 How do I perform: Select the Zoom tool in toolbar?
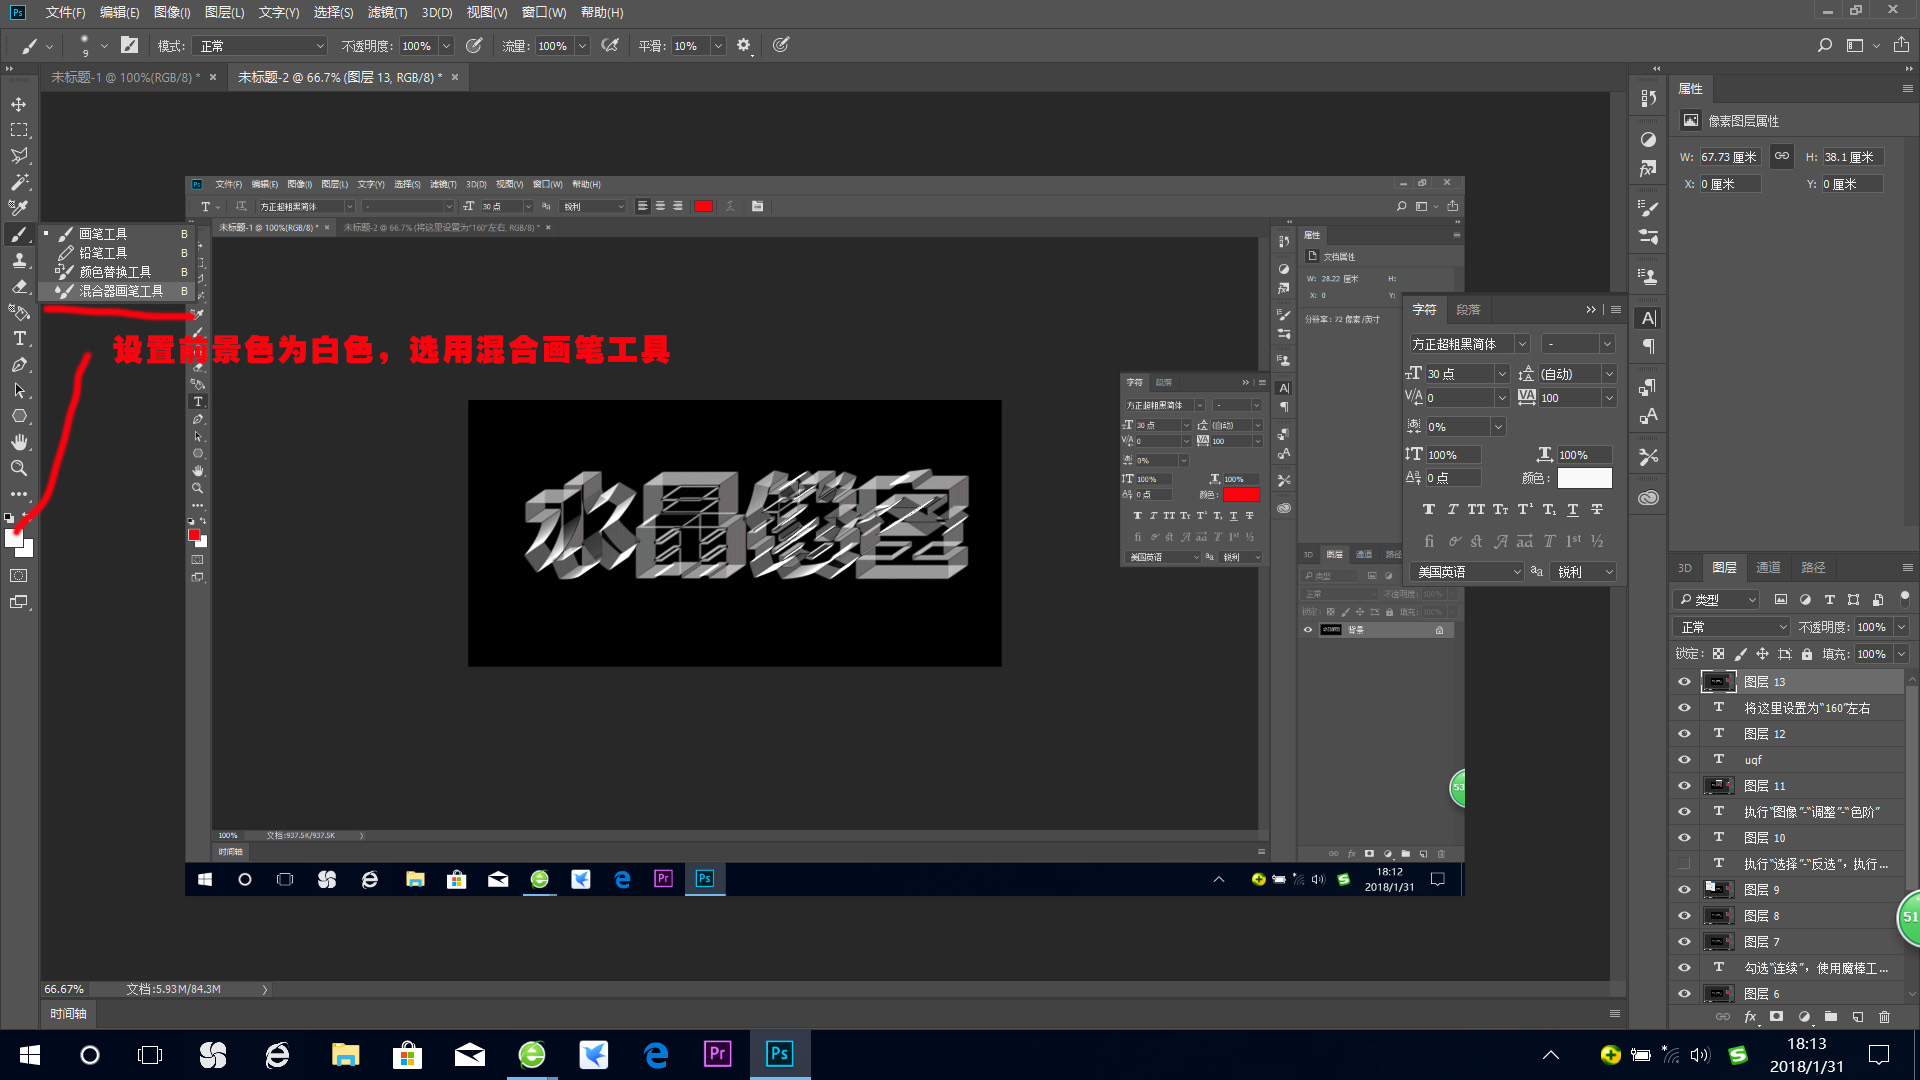click(x=19, y=468)
